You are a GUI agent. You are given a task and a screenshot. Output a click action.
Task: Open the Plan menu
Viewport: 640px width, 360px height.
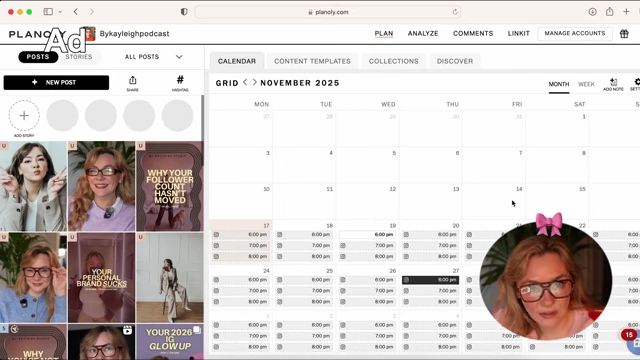point(384,33)
